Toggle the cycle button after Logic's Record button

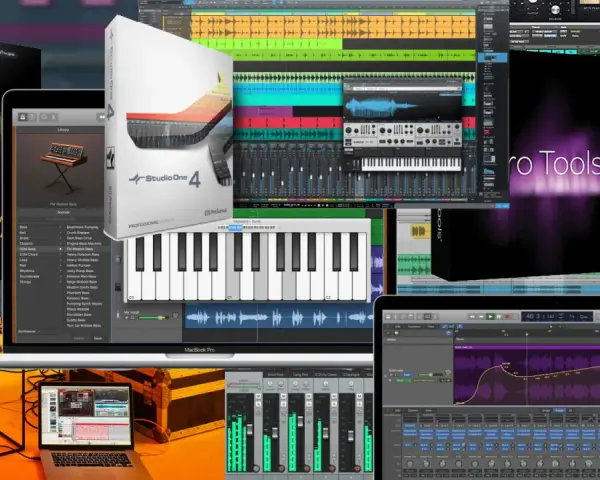(x=515, y=317)
